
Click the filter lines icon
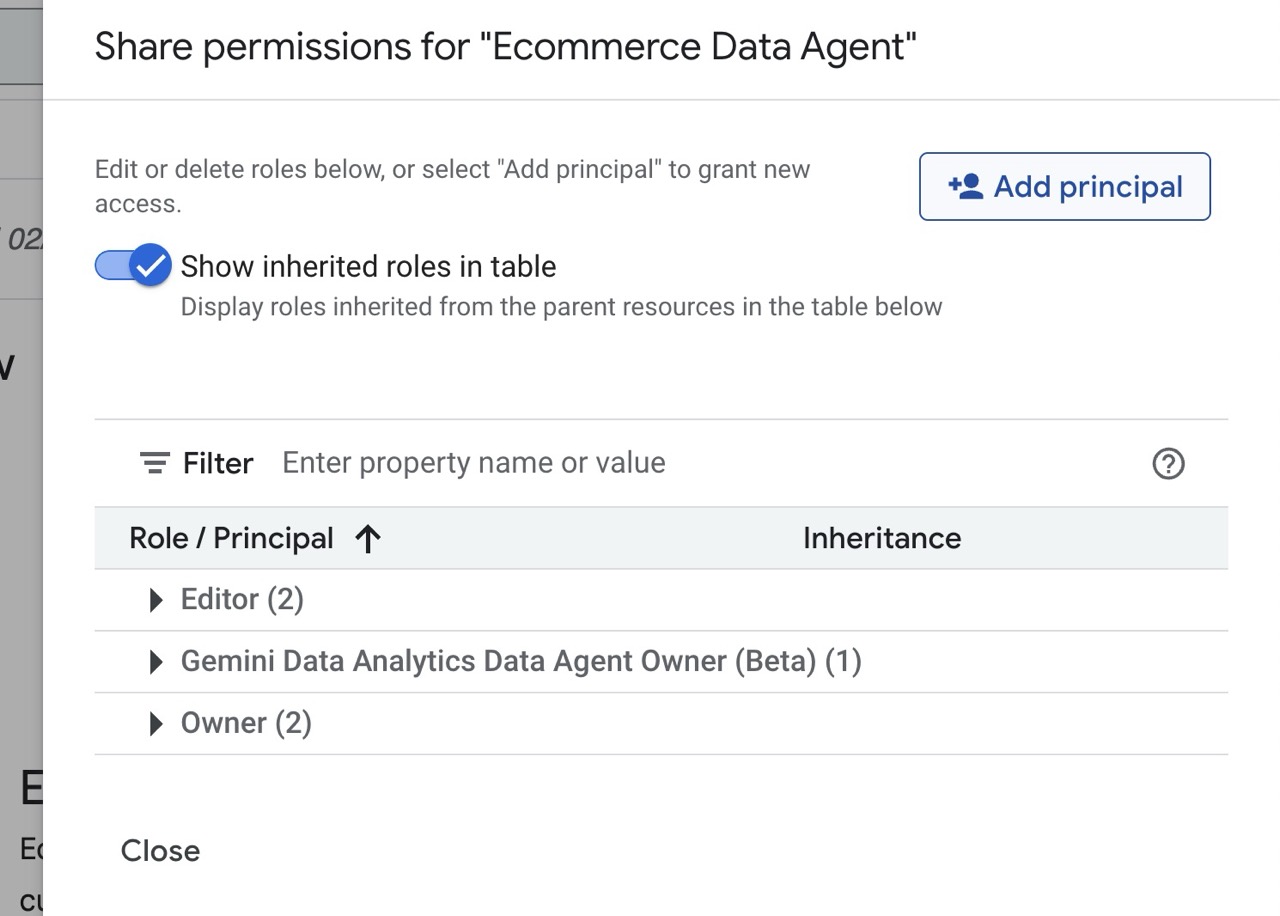tap(155, 464)
